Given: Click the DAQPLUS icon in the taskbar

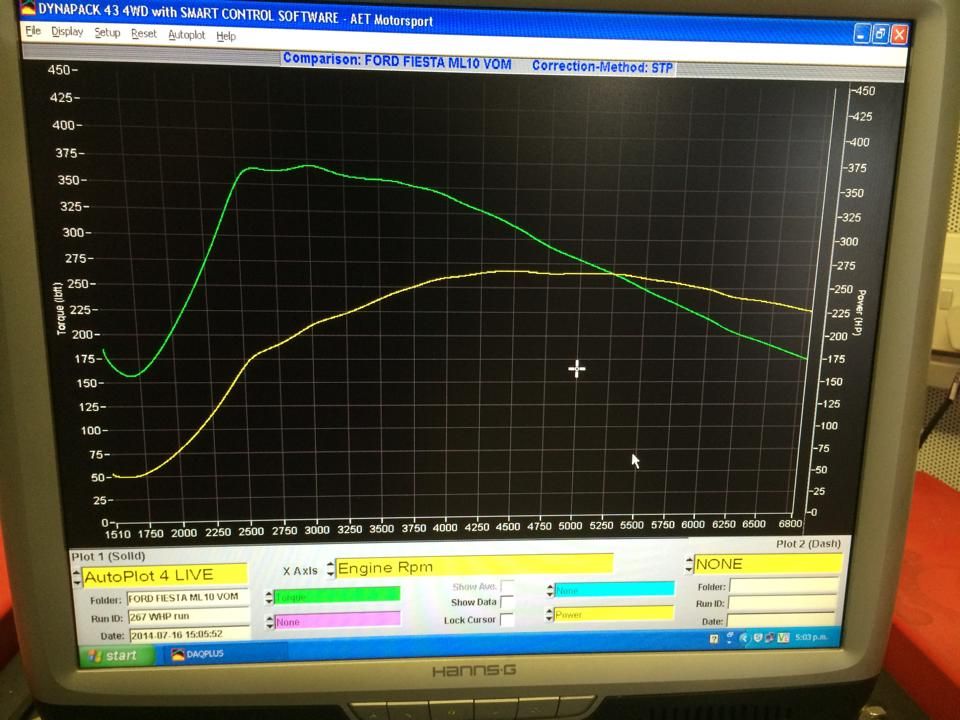Looking at the screenshot, I should click(178, 654).
